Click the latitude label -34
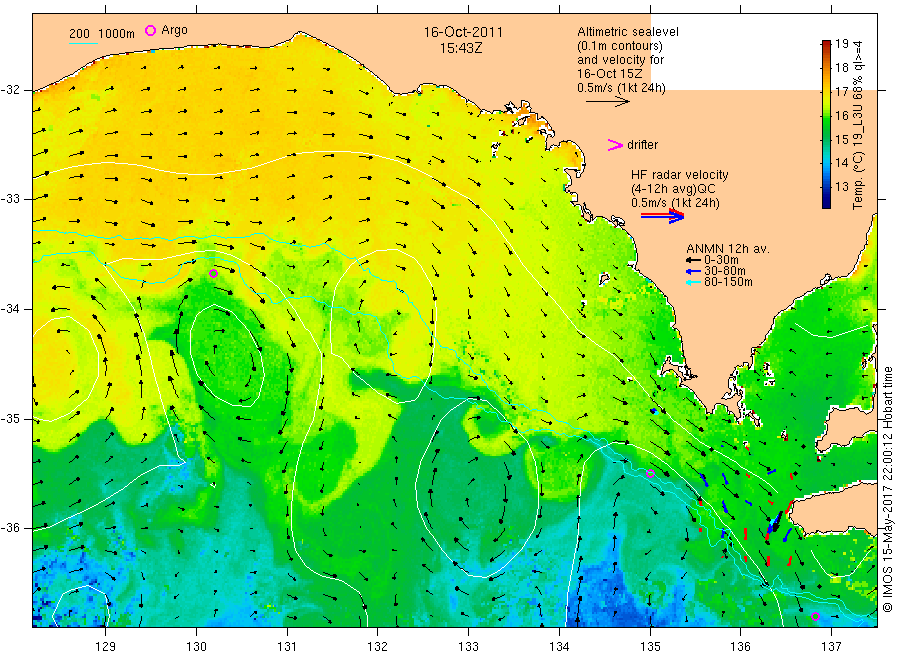Image resolution: width=900 pixels, height=660 pixels. 10,309
